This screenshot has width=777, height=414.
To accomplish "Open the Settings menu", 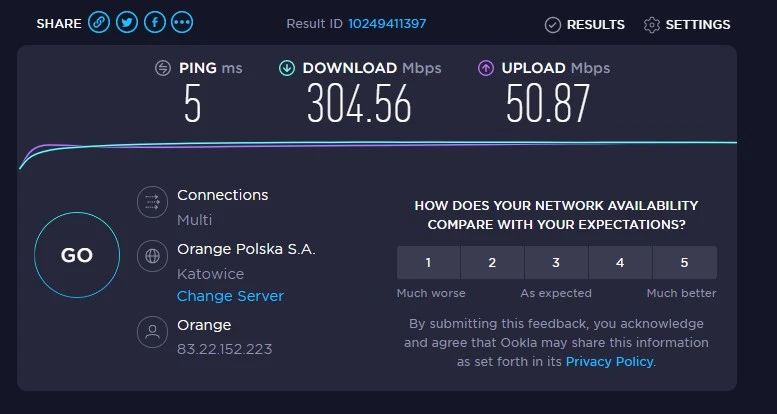I will pos(687,24).
